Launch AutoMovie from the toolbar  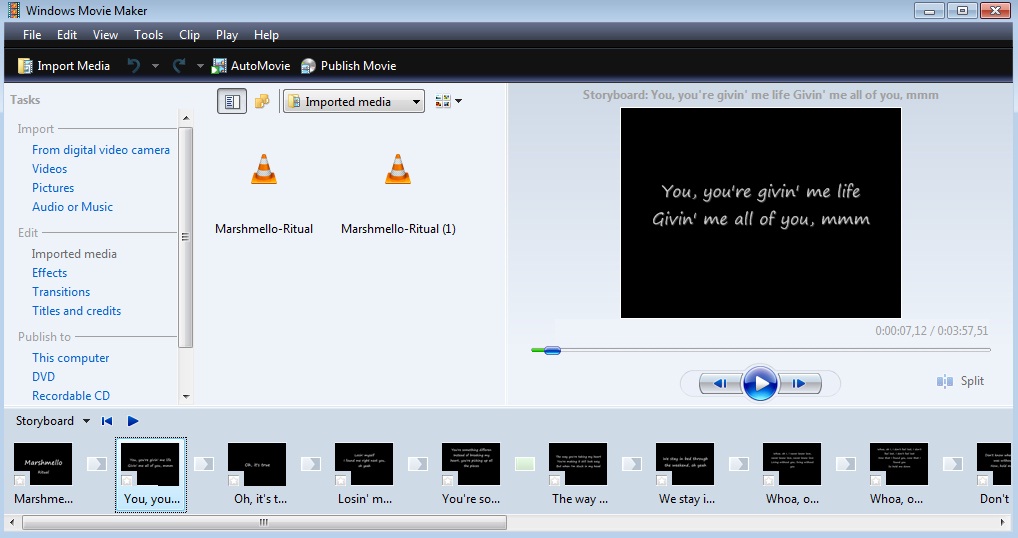click(x=251, y=66)
